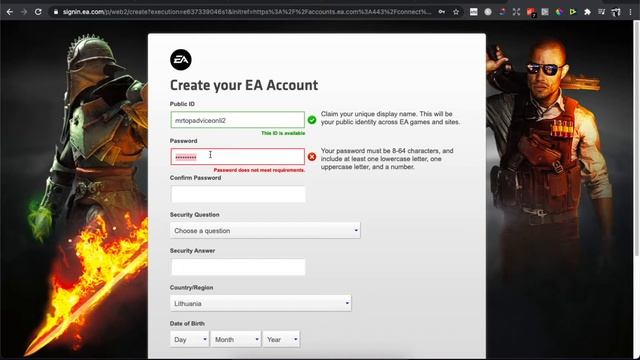Open Chrome three-dot menu
Viewport: 640px width, 360px height.
click(x=631, y=12)
